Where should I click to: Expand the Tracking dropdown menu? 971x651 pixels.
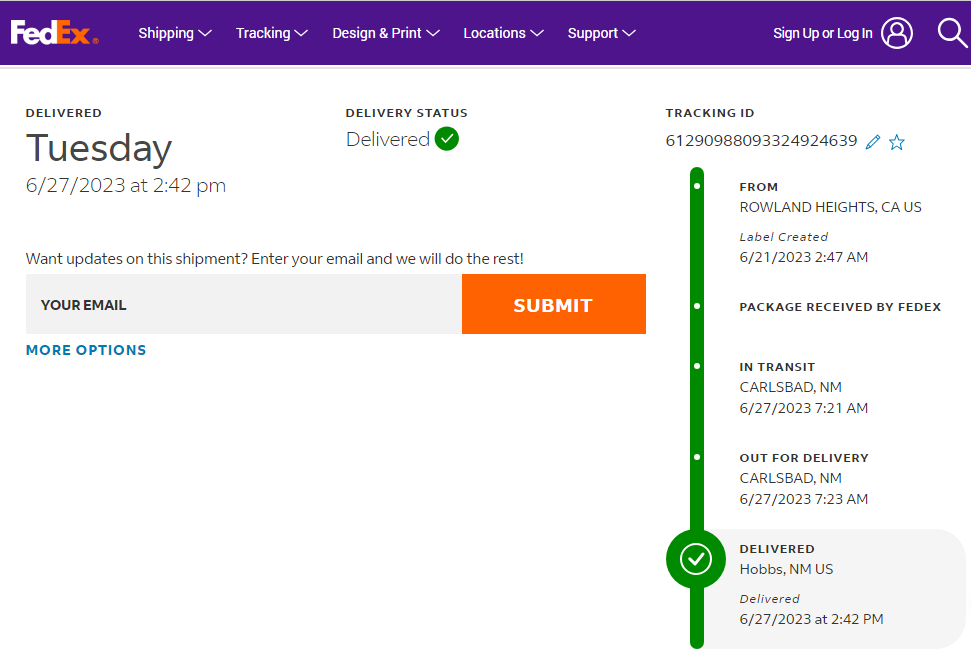272,33
